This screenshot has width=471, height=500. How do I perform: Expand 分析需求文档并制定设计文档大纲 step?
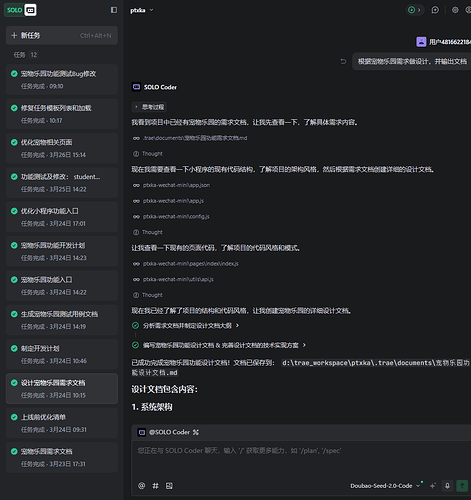186,325
